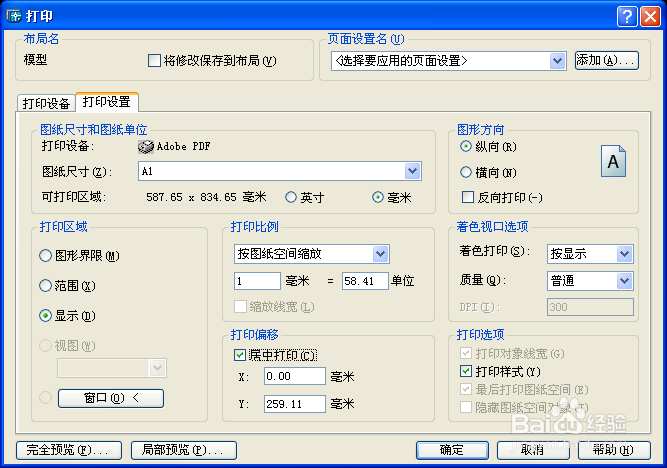667x468 pixels.
Task: Click the printable area text 587.65 x 834.65
Action: pos(191,197)
